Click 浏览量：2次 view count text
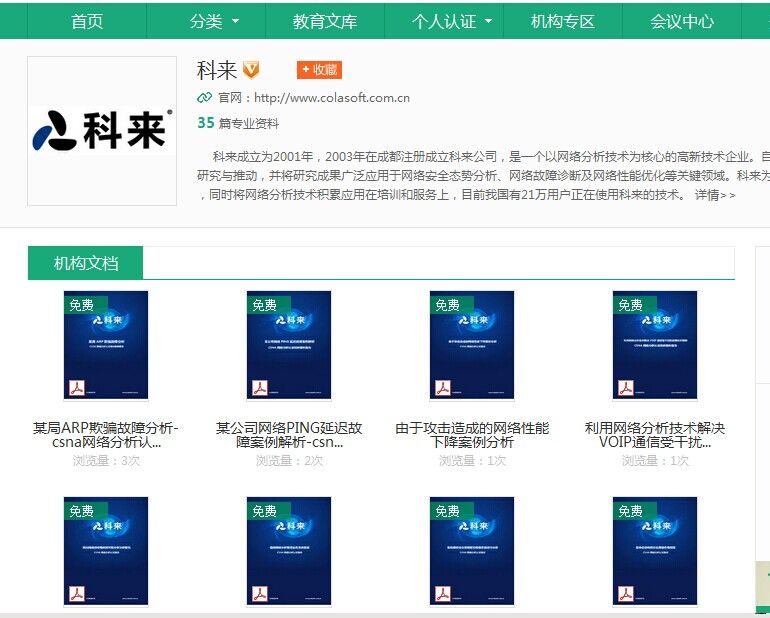Screen dimensions: 770x618 [289, 461]
